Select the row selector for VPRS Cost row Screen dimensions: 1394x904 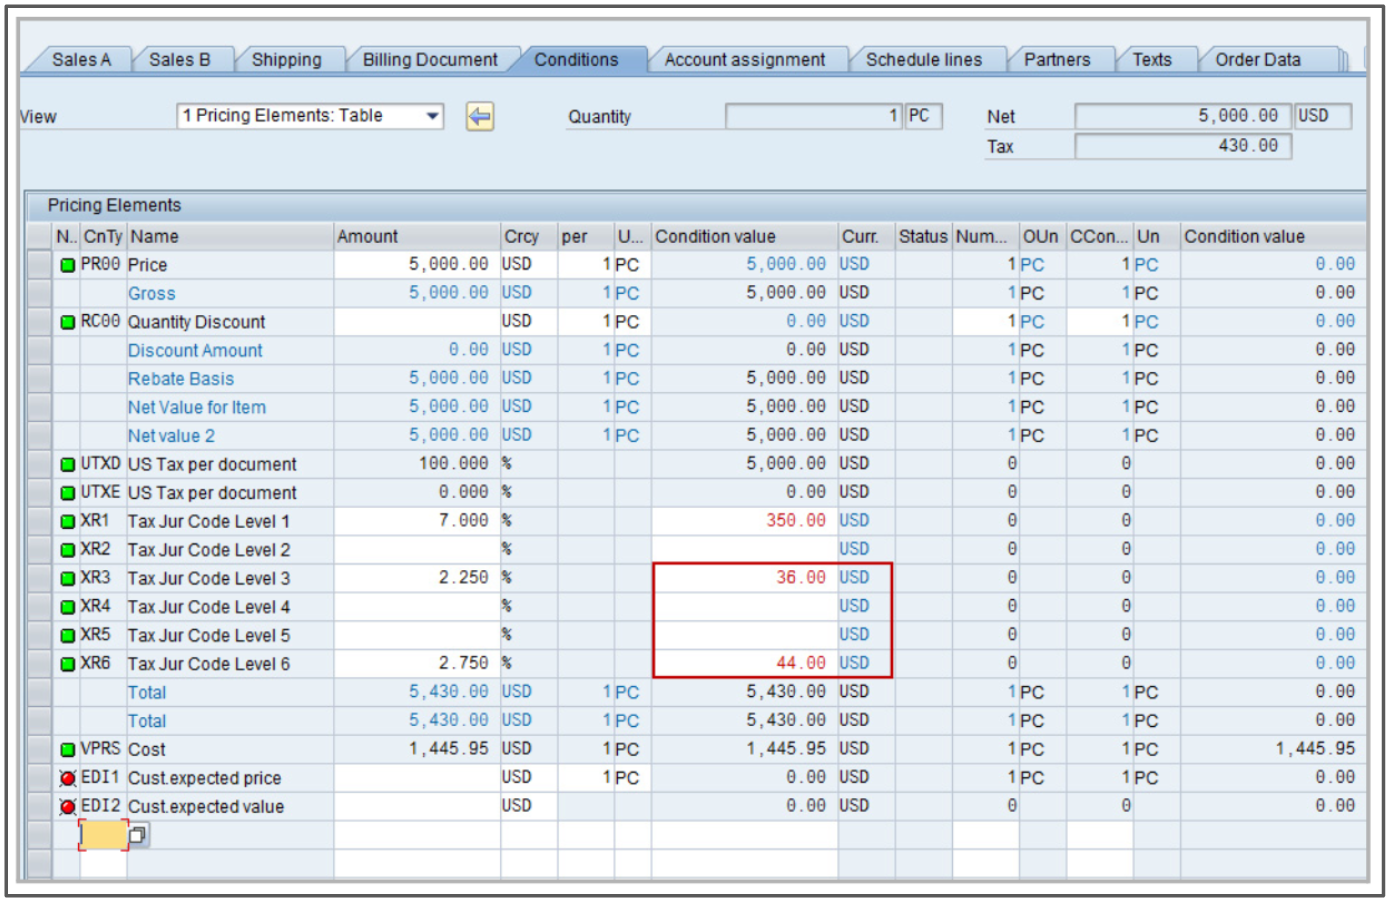tap(39, 750)
